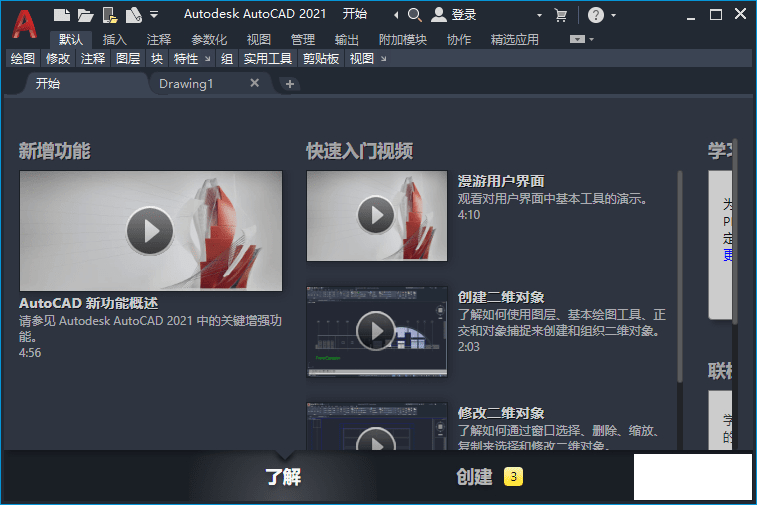Toggle the ribbon minimize state button

[x=577, y=39]
